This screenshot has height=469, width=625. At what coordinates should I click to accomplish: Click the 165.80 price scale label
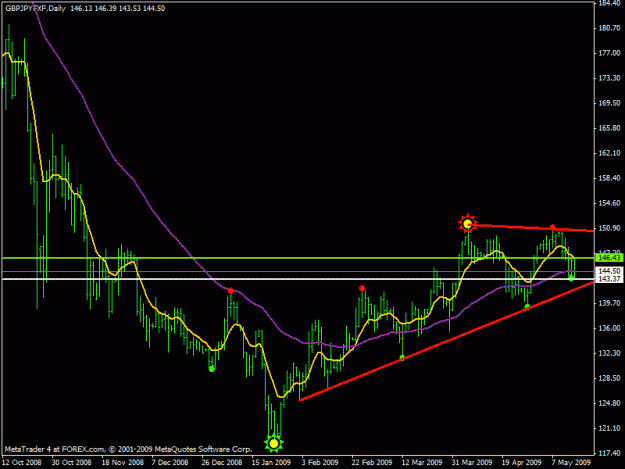point(609,128)
